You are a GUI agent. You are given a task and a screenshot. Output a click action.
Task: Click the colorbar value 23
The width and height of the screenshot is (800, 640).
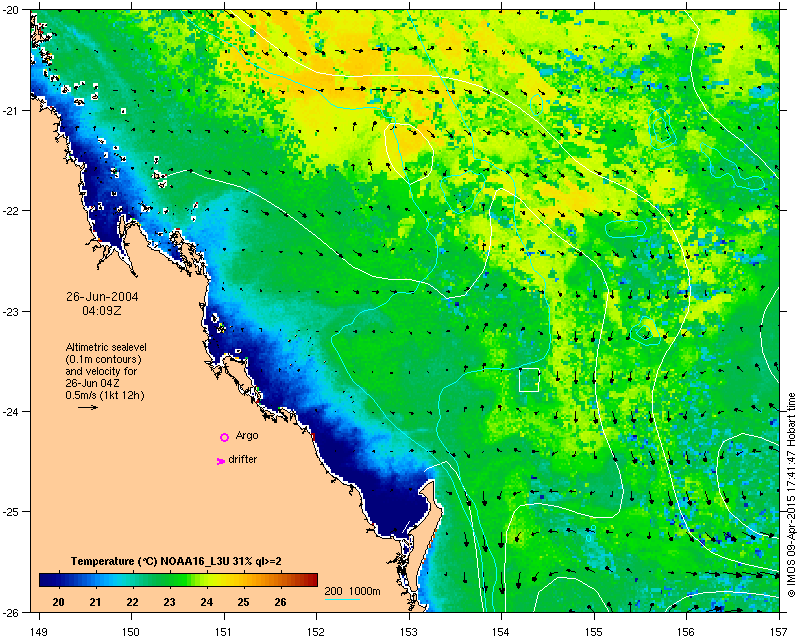click(169, 602)
